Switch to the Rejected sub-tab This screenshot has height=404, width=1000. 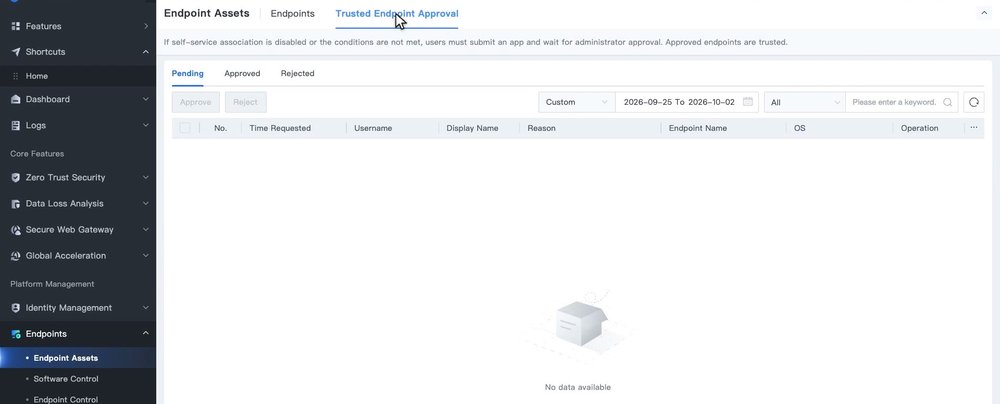pyautogui.click(x=297, y=73)
